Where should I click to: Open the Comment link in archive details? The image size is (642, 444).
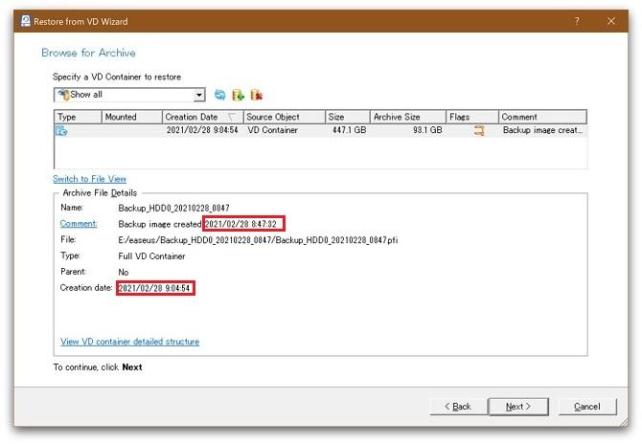pos(78,224)
